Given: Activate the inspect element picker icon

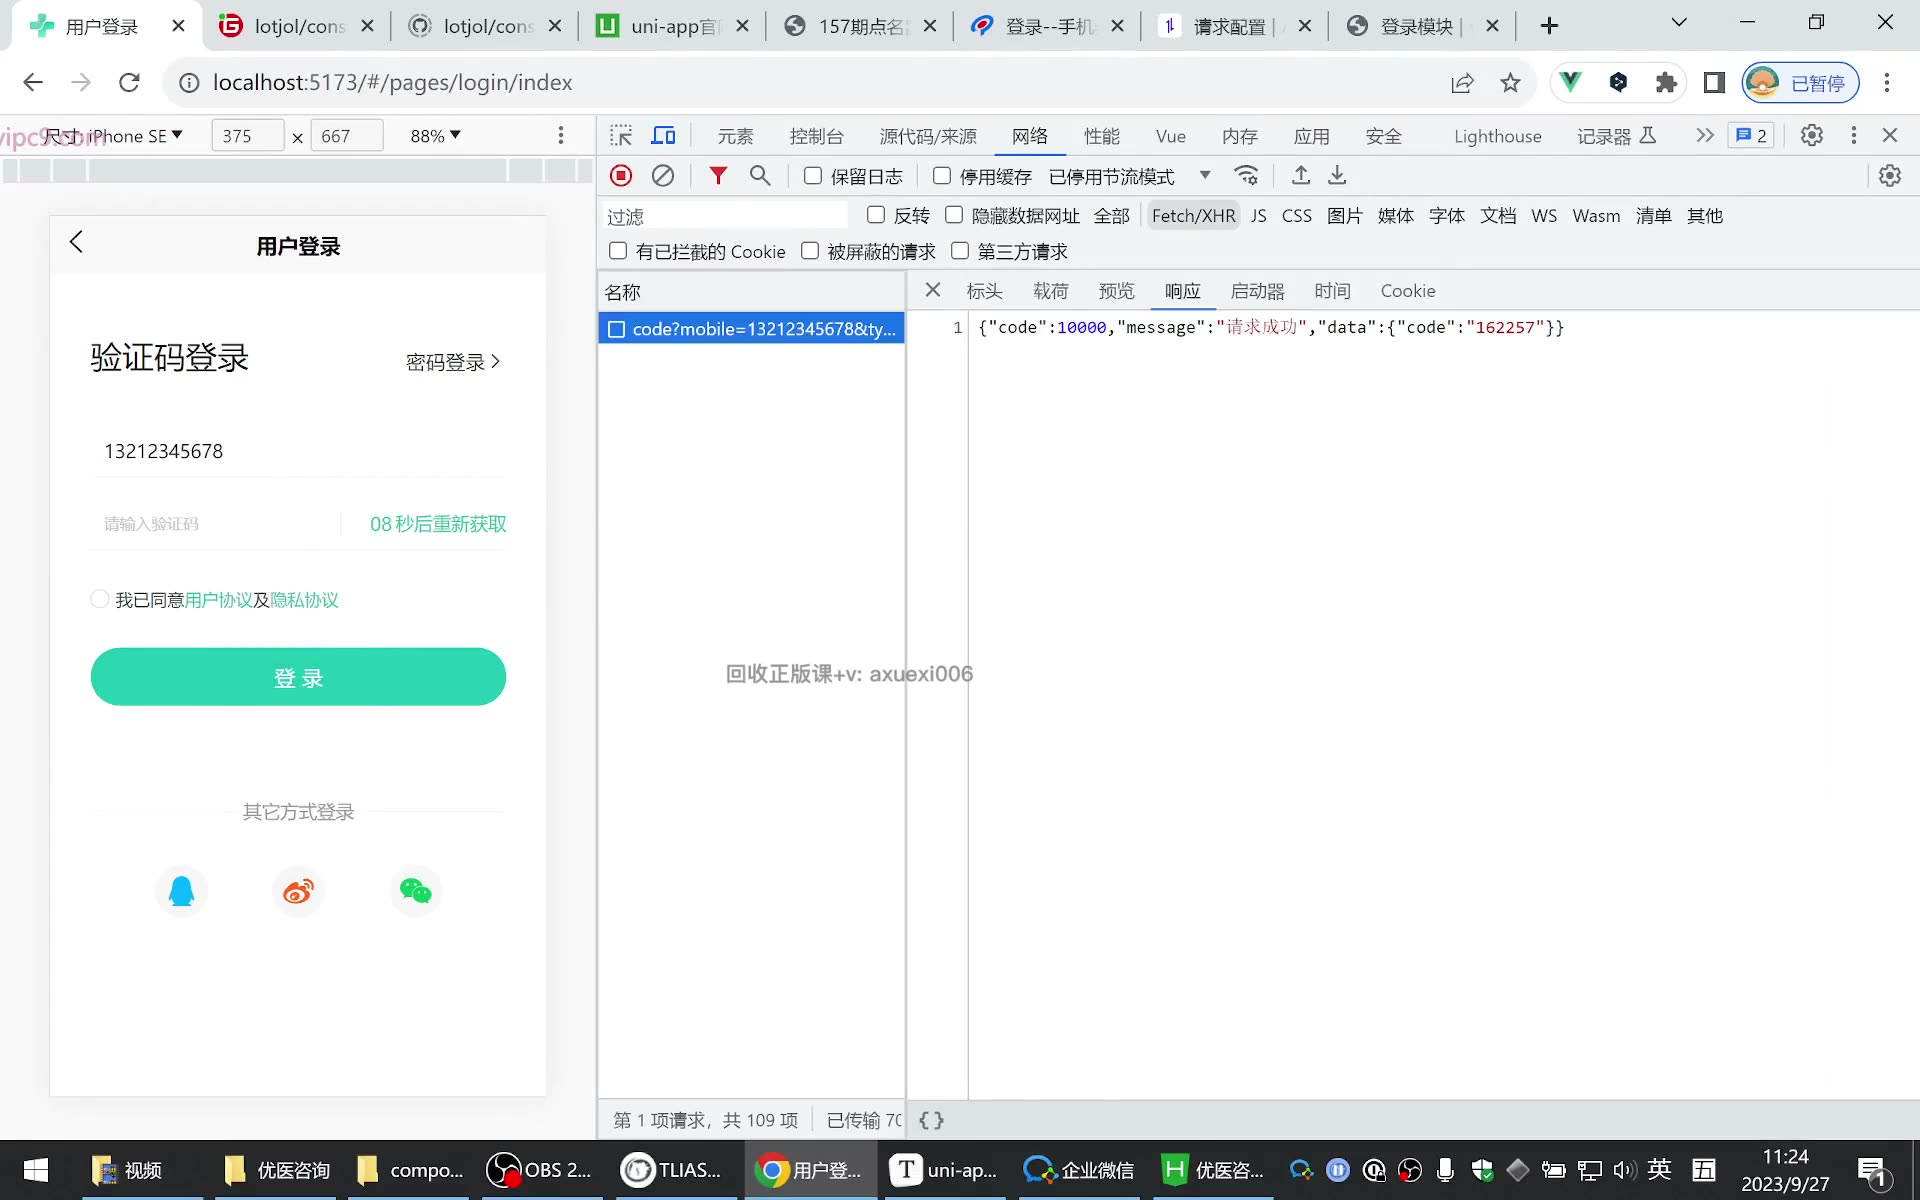Looking at the screenshot, I should [621, 135].
